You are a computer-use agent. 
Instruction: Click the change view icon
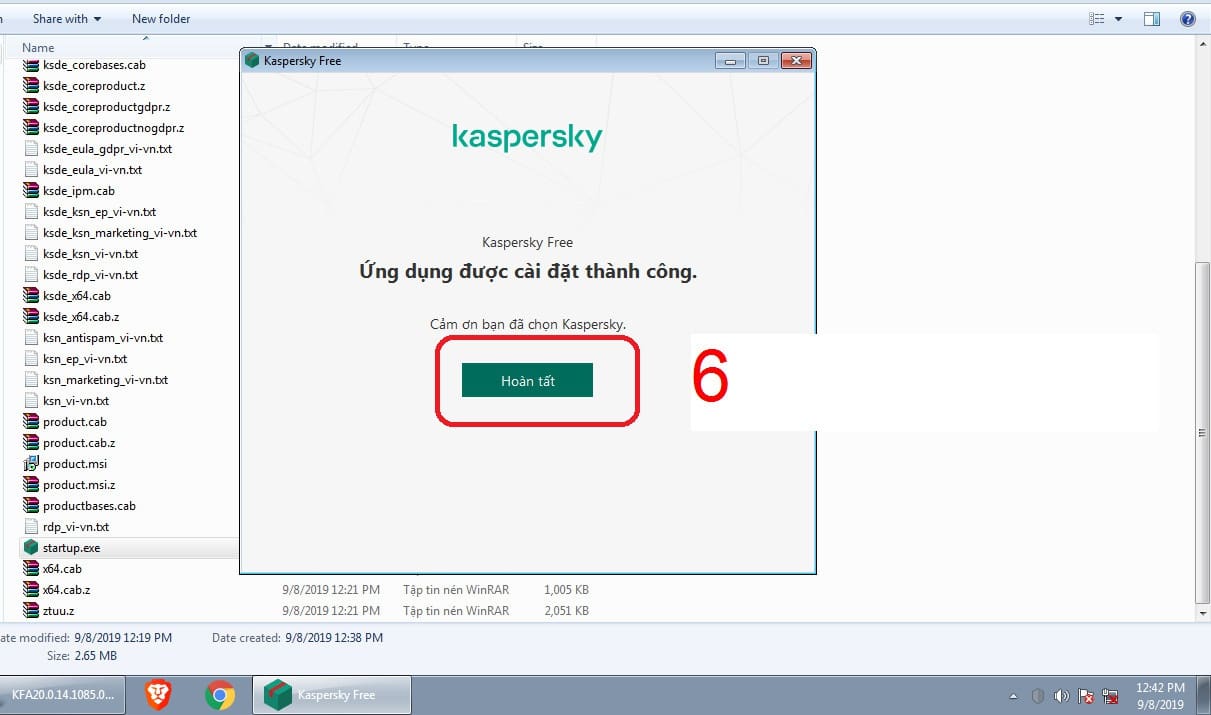[1097, 19]
